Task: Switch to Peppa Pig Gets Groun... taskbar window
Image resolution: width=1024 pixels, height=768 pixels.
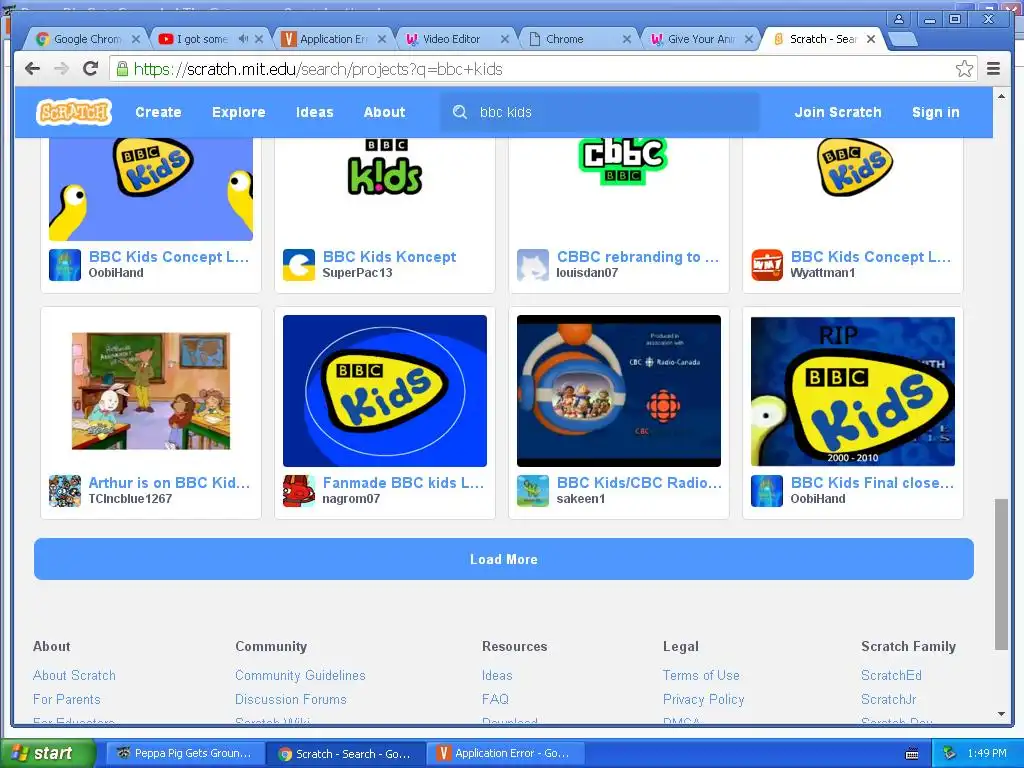Action: (x=184, y=753)
